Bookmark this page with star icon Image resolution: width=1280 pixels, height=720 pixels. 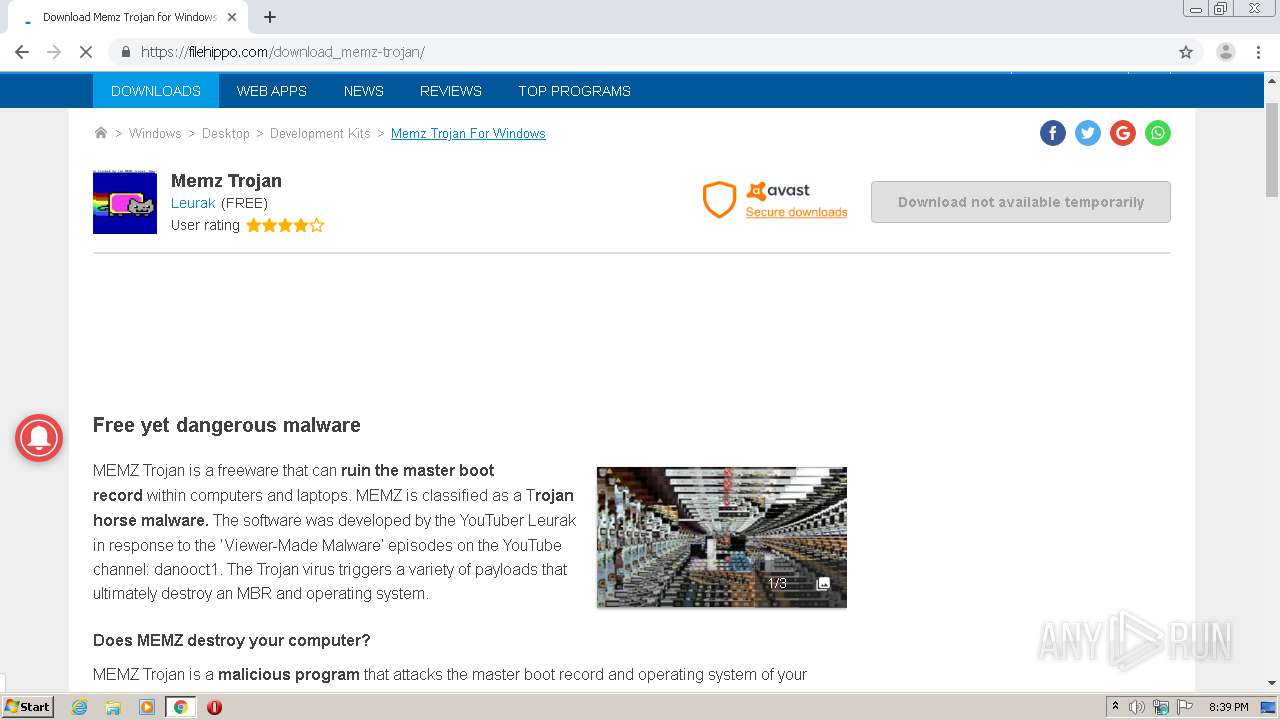click(1186, 52)
